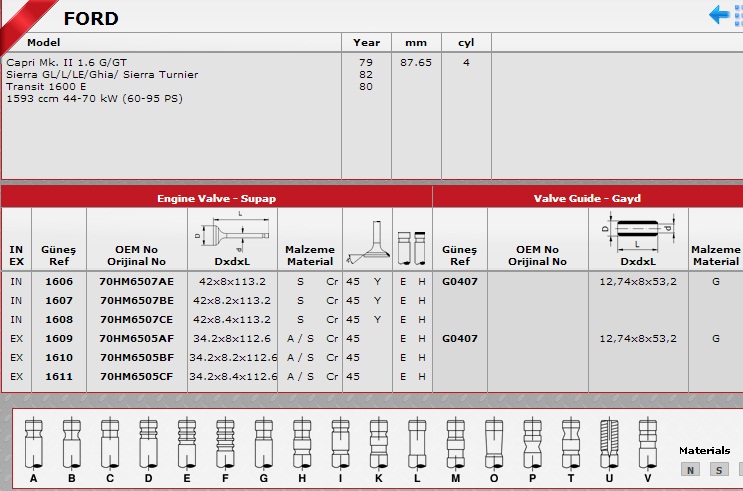
Task: Click the valve guide dimension diagram
Action: 638,232
